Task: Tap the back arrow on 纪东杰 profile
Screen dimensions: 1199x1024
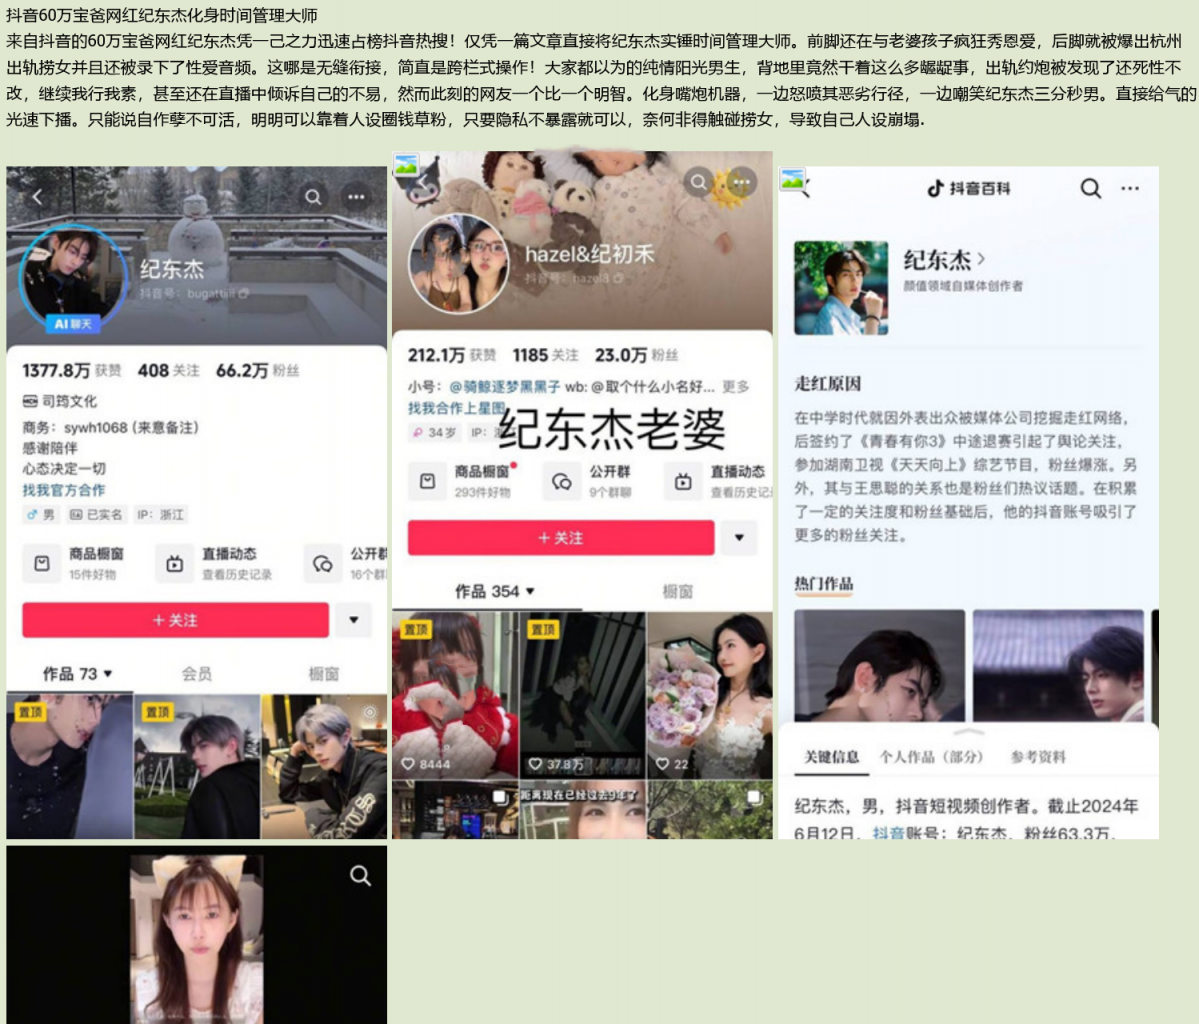Action: (x=37, y=197)
